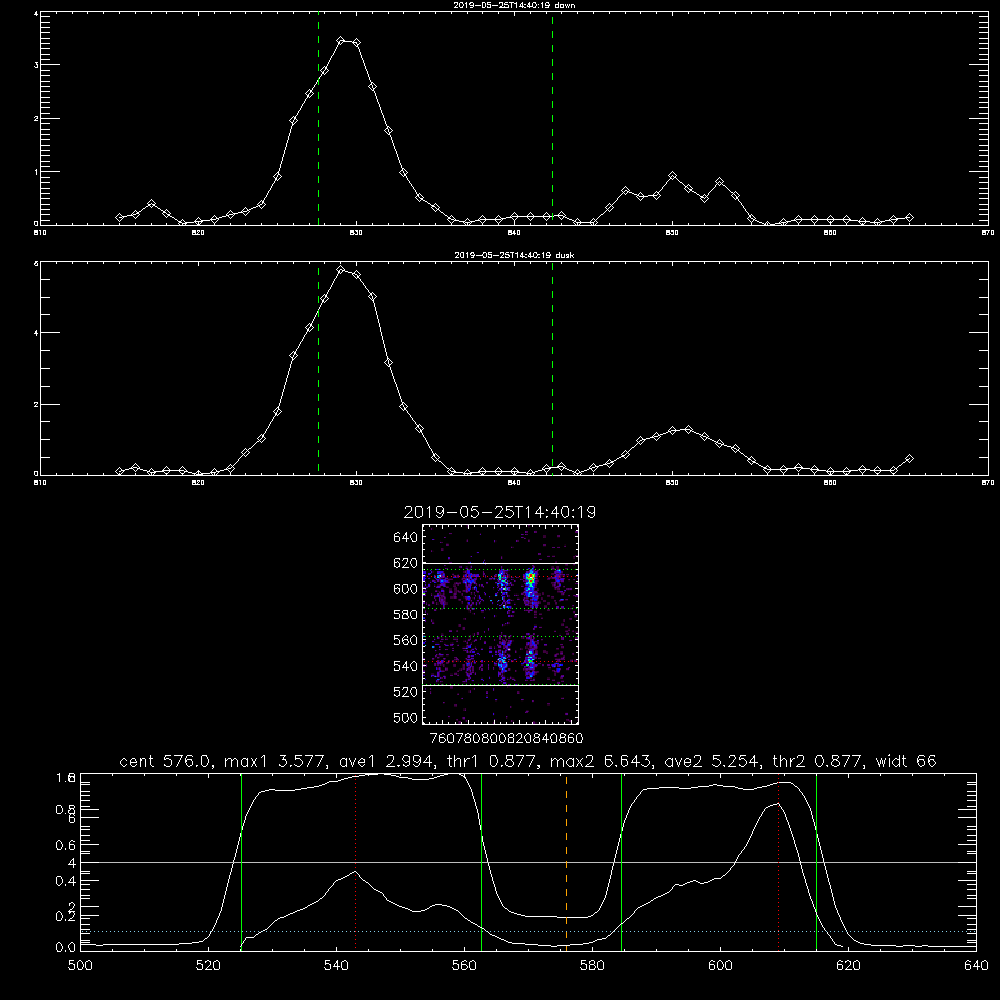Screen dimensions: 1000x1000
Task: Click the bottom plot axis label '600'
Action: click(x=721, y=966)
